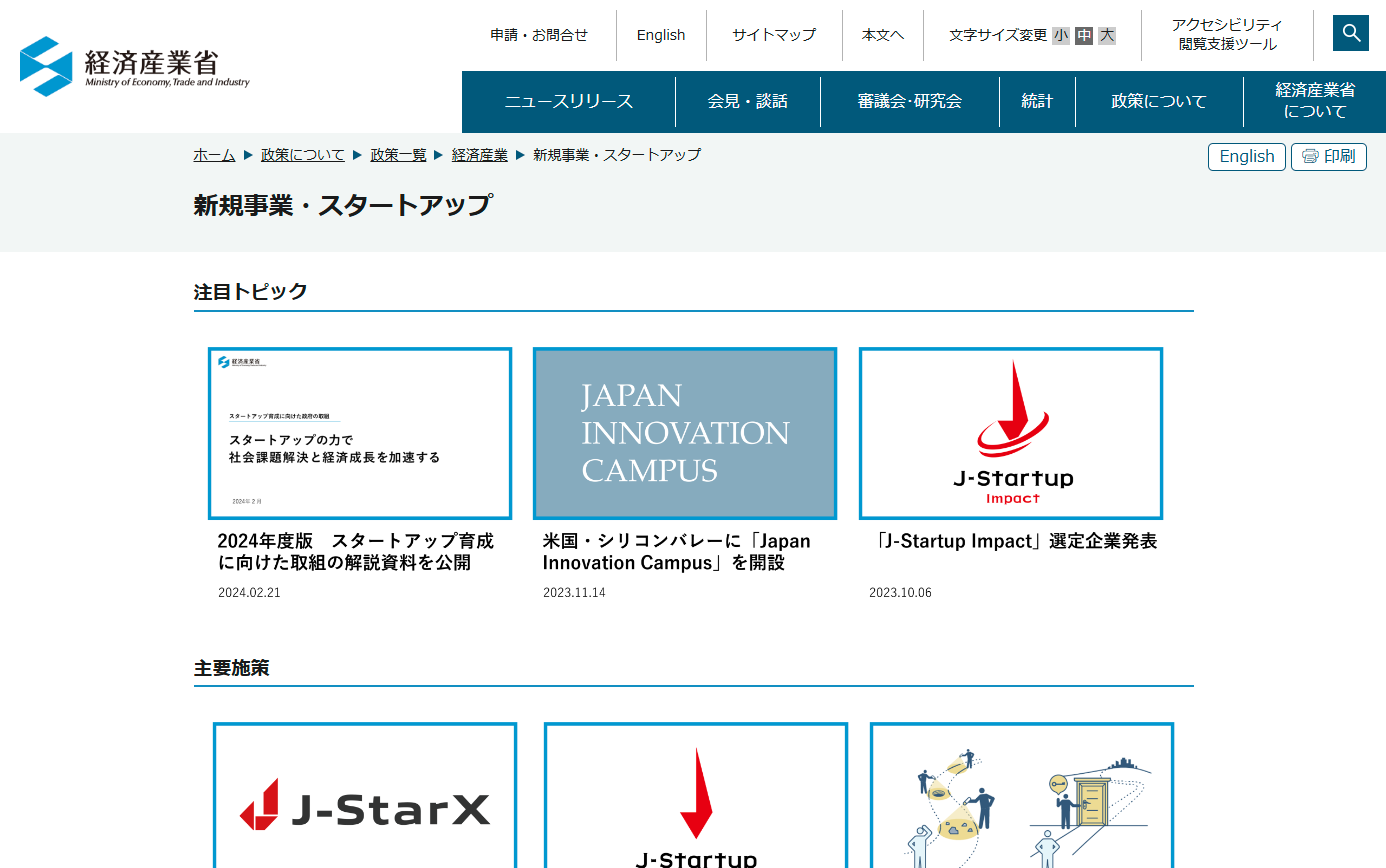Click the English link in top header
The width and height of the screenshot is (1386, 868).
coord(661,35)
